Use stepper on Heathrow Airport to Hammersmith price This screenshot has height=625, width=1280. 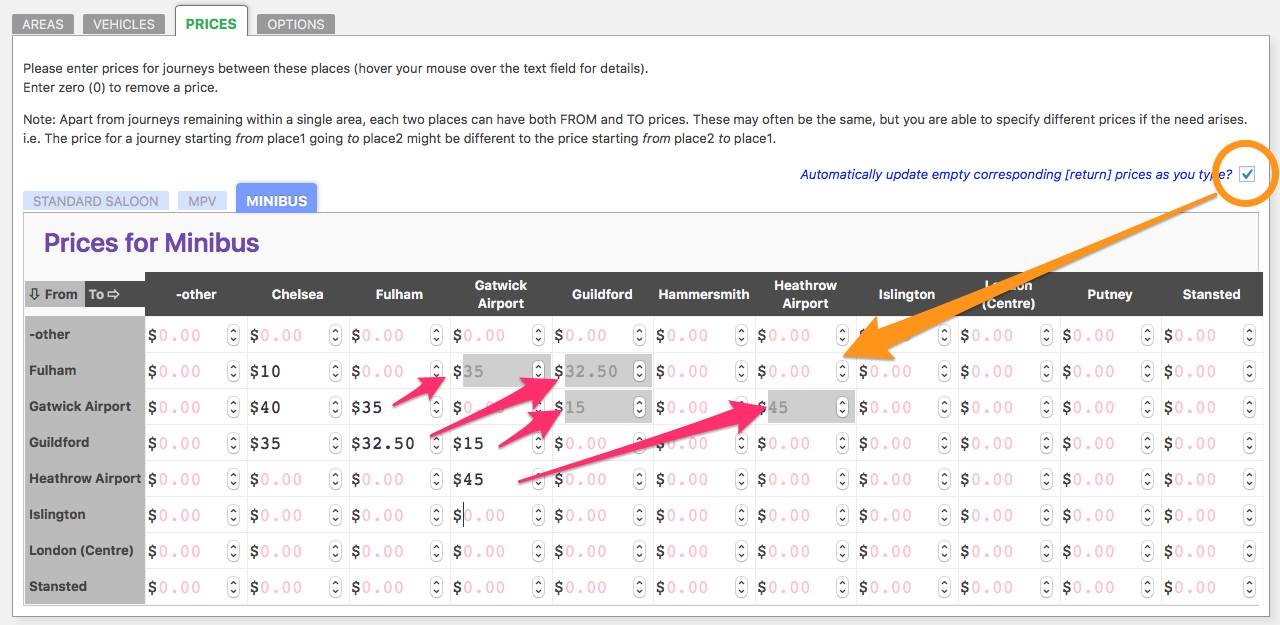pyautogui.click(x=740, y=479)
